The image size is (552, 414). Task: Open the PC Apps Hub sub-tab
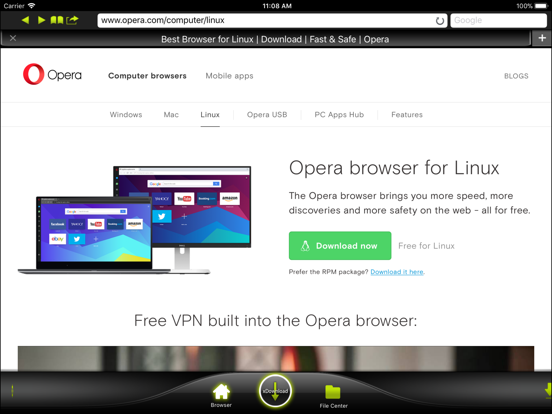pyautogui.click(x=339, y=115)
